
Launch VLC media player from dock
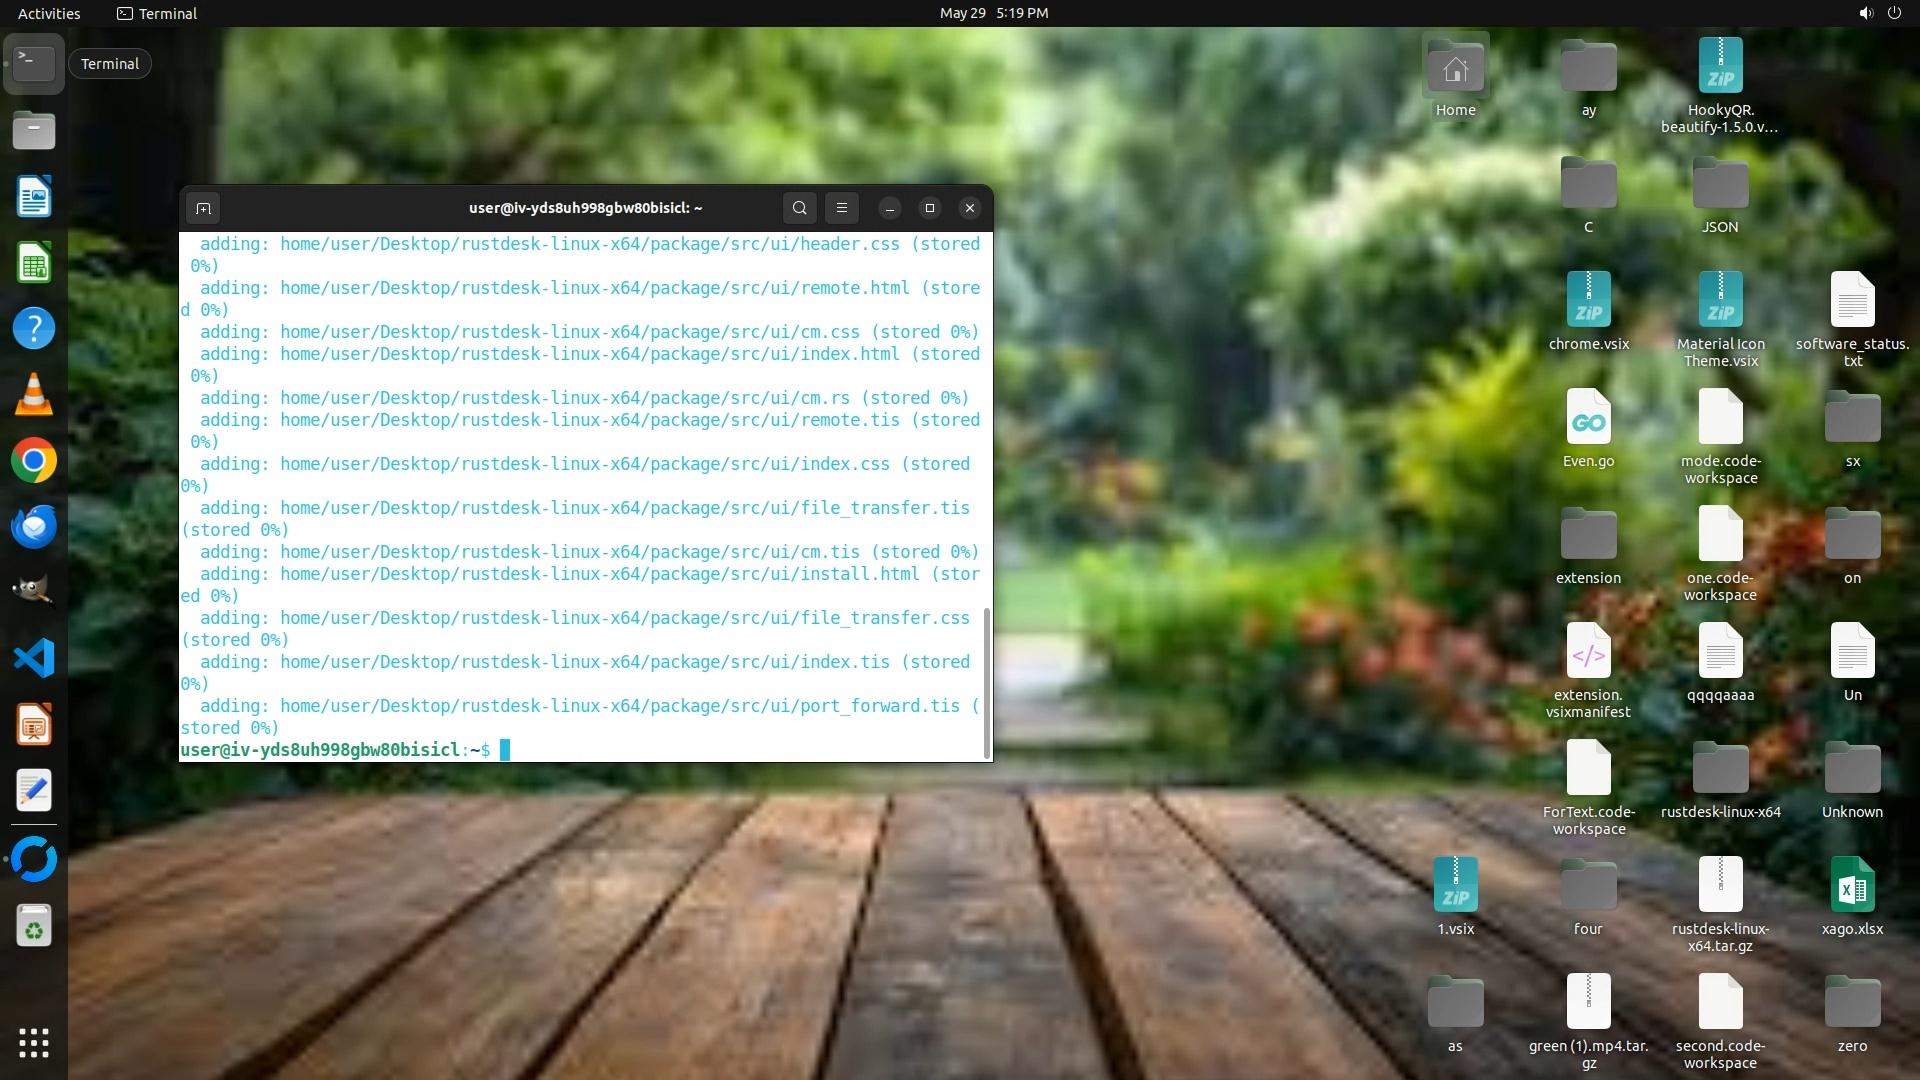coord(33,395)
